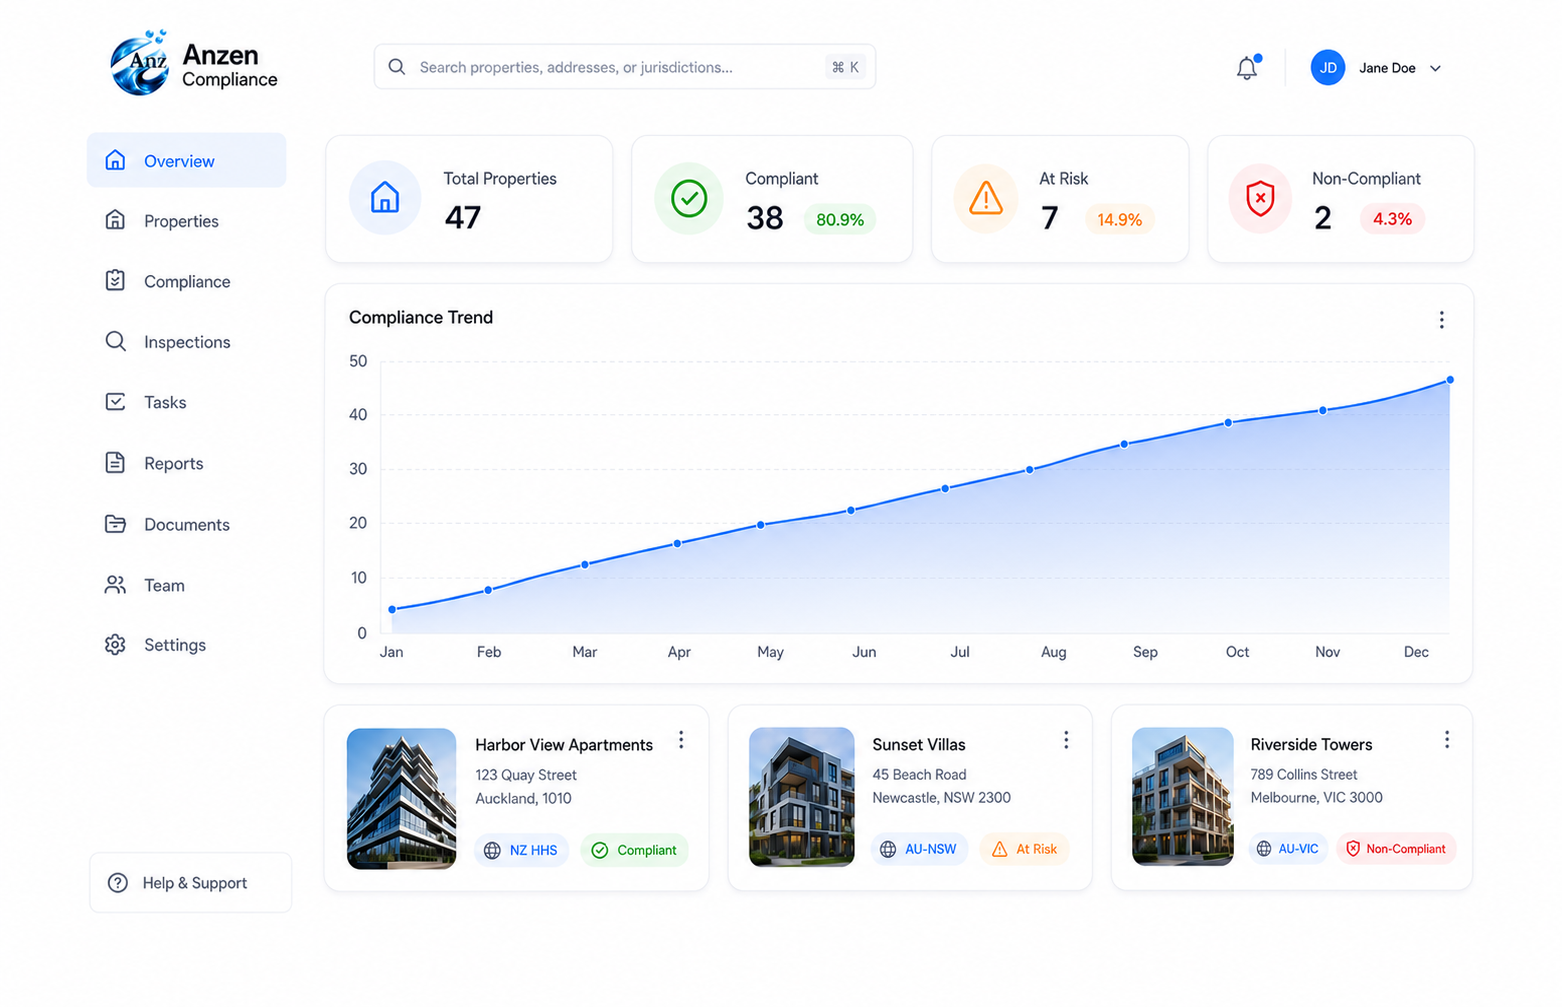Click the 4.3% non-compliant percentage badge
The height and width of the screenshot is (1007, 1562).
(1392, 219)
